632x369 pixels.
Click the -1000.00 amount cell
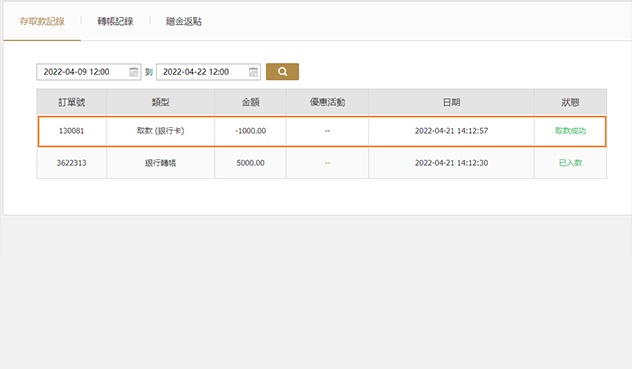(250, 131)
